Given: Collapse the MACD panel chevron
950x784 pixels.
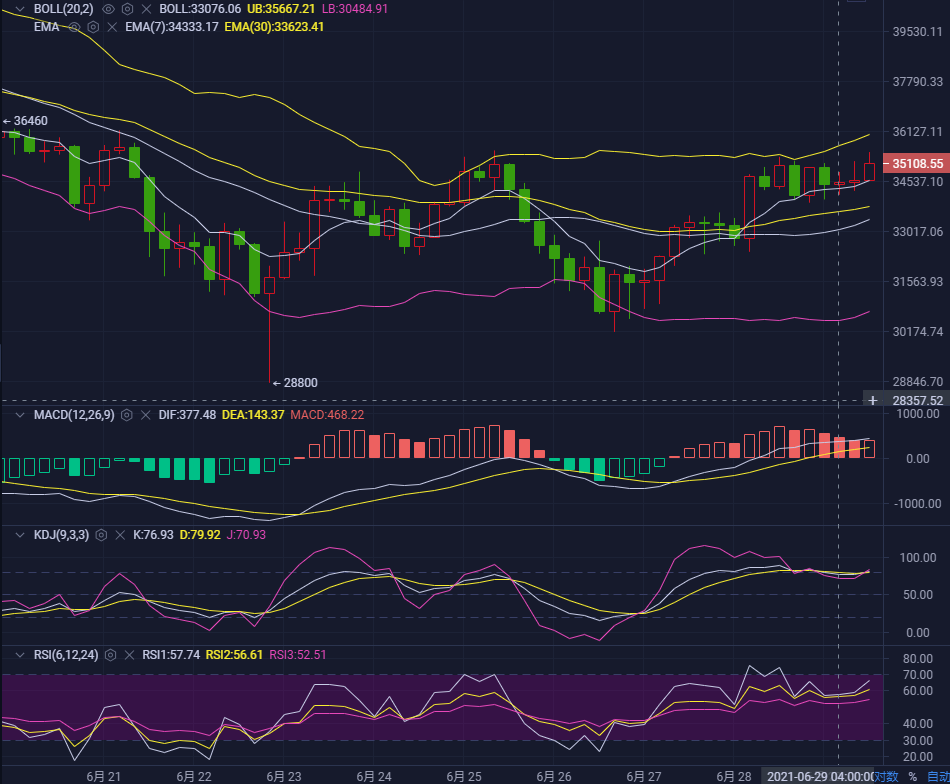Looking at the screenshot, I should coord(20,415).
